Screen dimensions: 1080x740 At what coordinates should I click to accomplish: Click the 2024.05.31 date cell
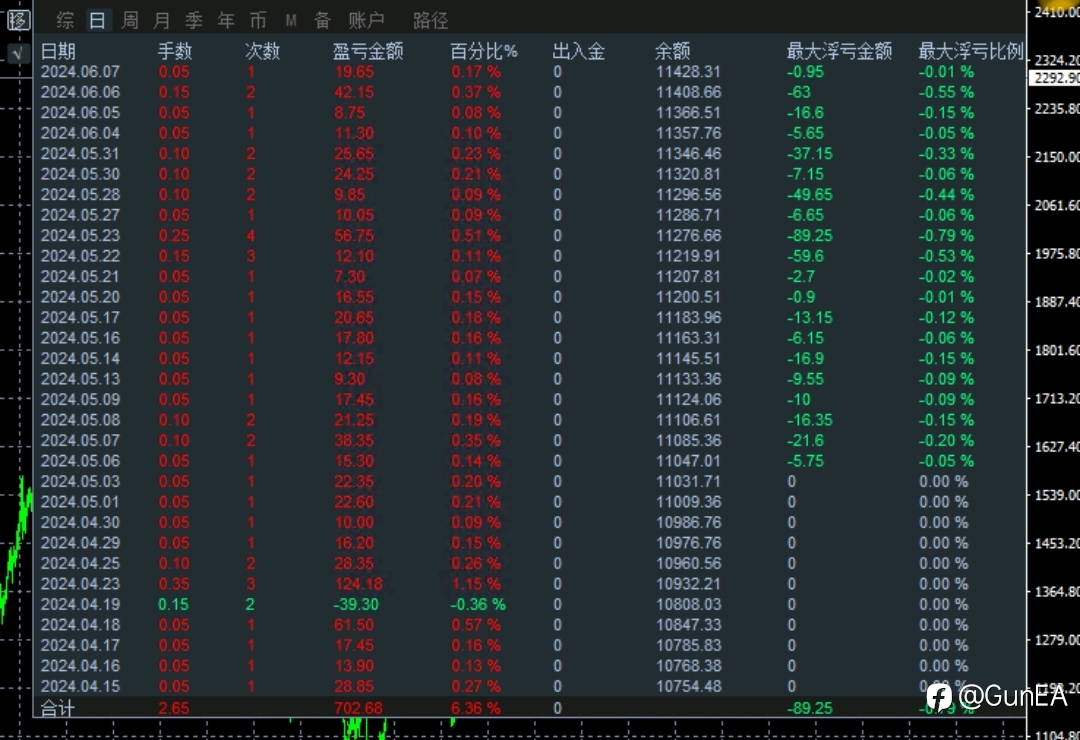pos(80,154)
